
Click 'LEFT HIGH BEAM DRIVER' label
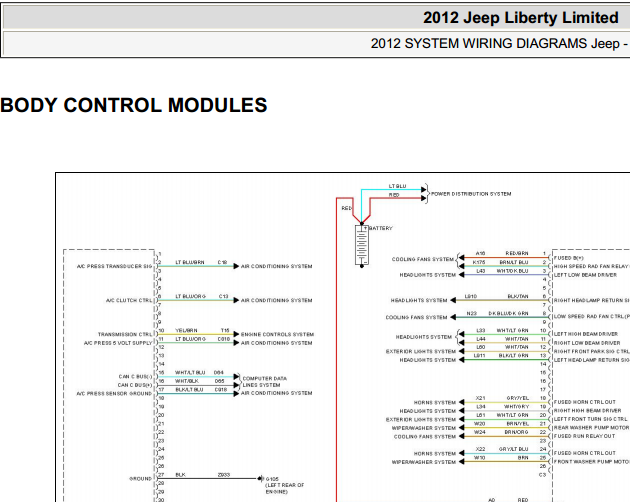586,334
